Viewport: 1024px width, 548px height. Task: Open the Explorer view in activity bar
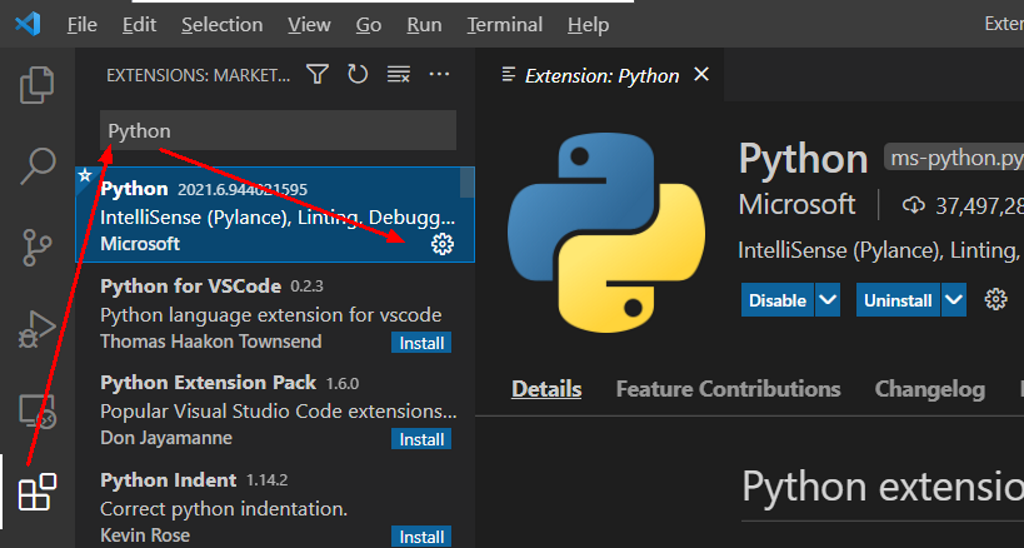[x=37, y=85]
